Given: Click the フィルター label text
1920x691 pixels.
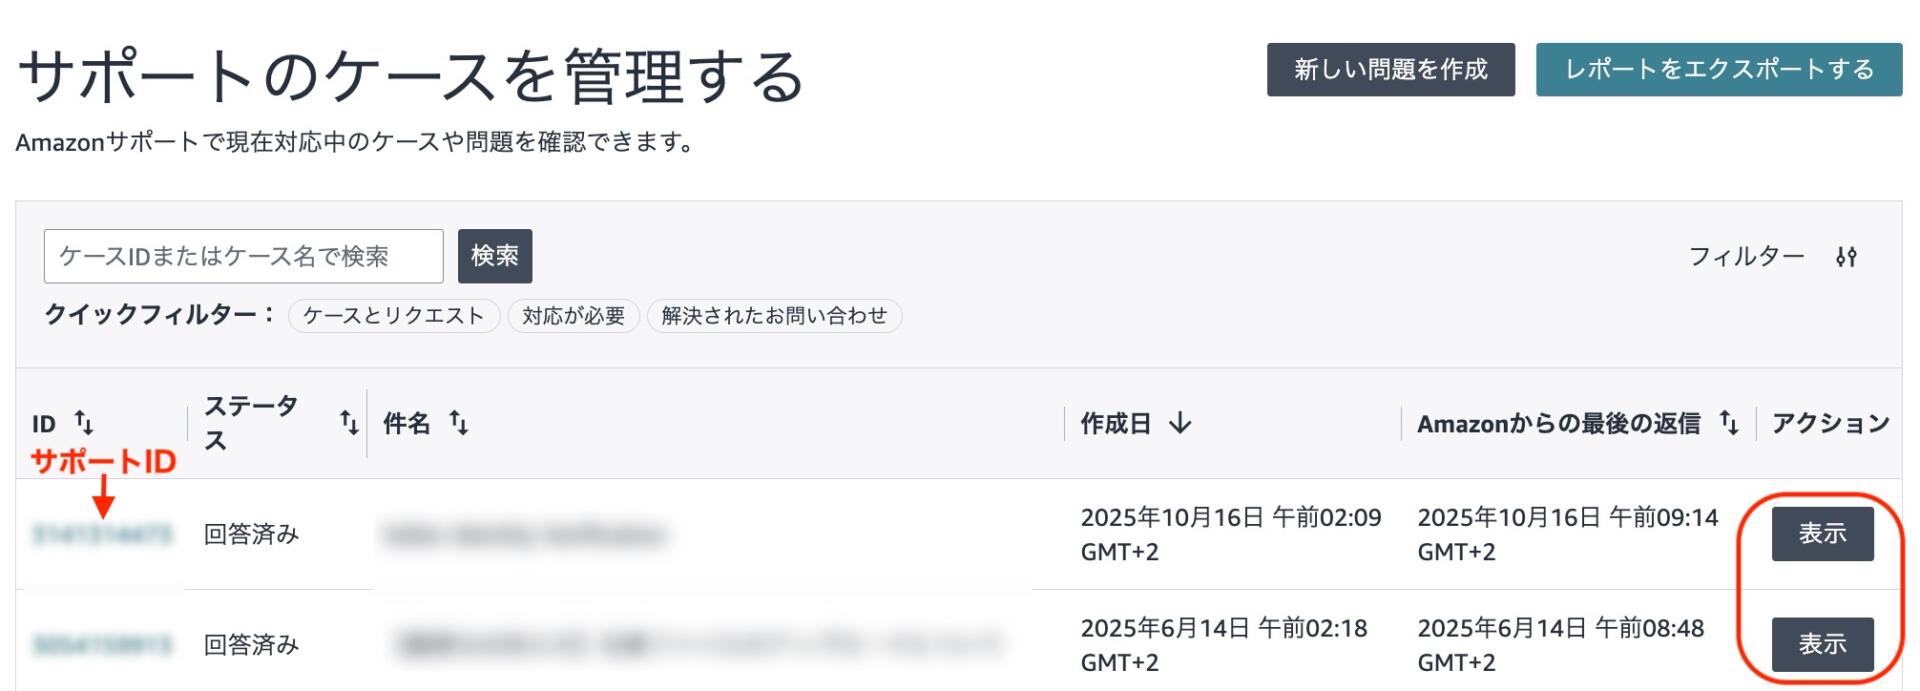Looking at the screenshot, I should (x=1746, y=257).
